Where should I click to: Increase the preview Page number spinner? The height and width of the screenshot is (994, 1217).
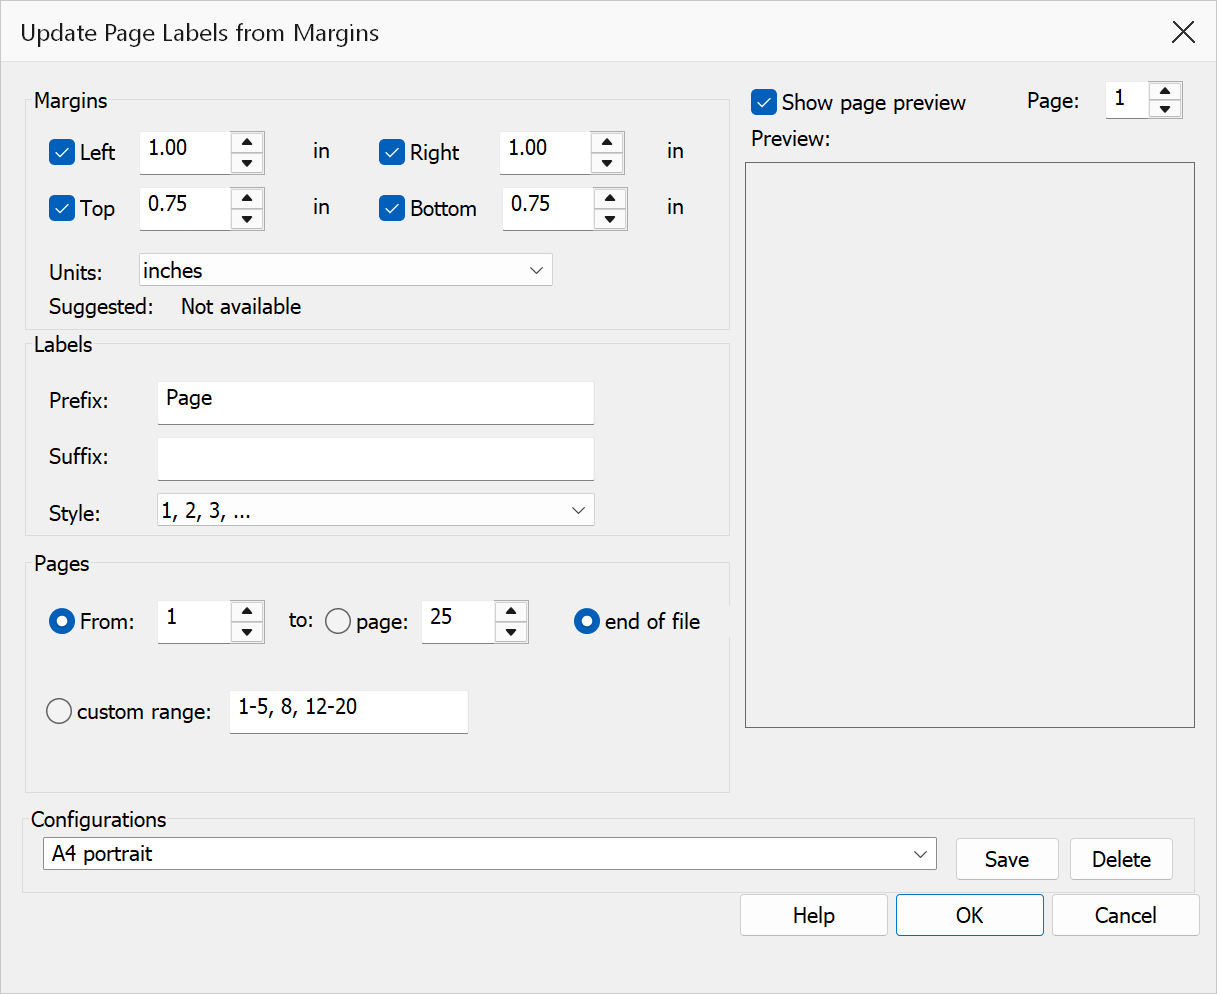(1165, 91)
